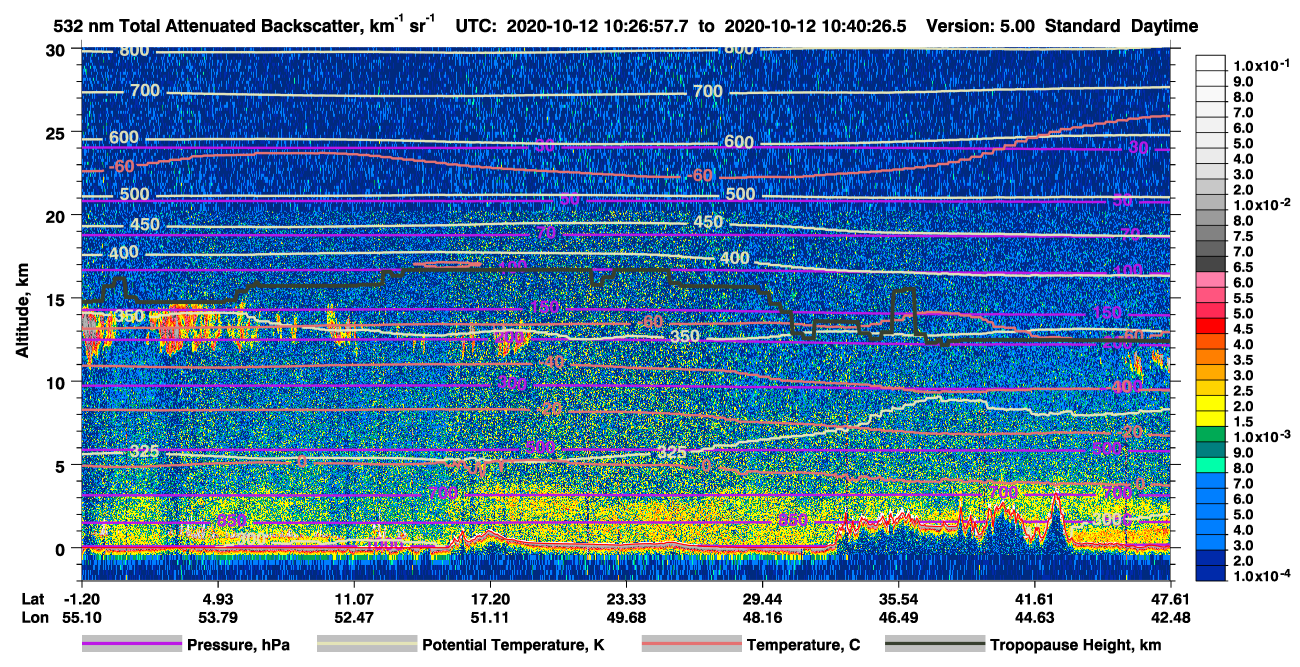This screenshot has height=667, width=1300.
Task: Click the longitude value '52.47'
Action: [x=354, y=618]
